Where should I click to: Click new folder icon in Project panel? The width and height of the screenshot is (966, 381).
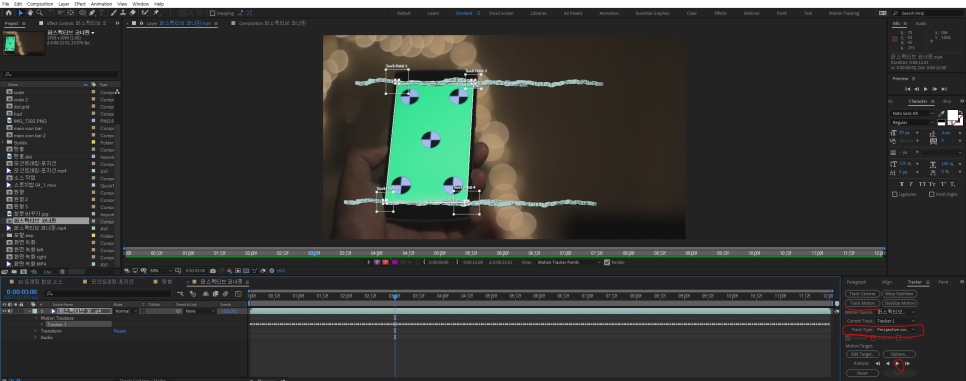pos(14,271)
